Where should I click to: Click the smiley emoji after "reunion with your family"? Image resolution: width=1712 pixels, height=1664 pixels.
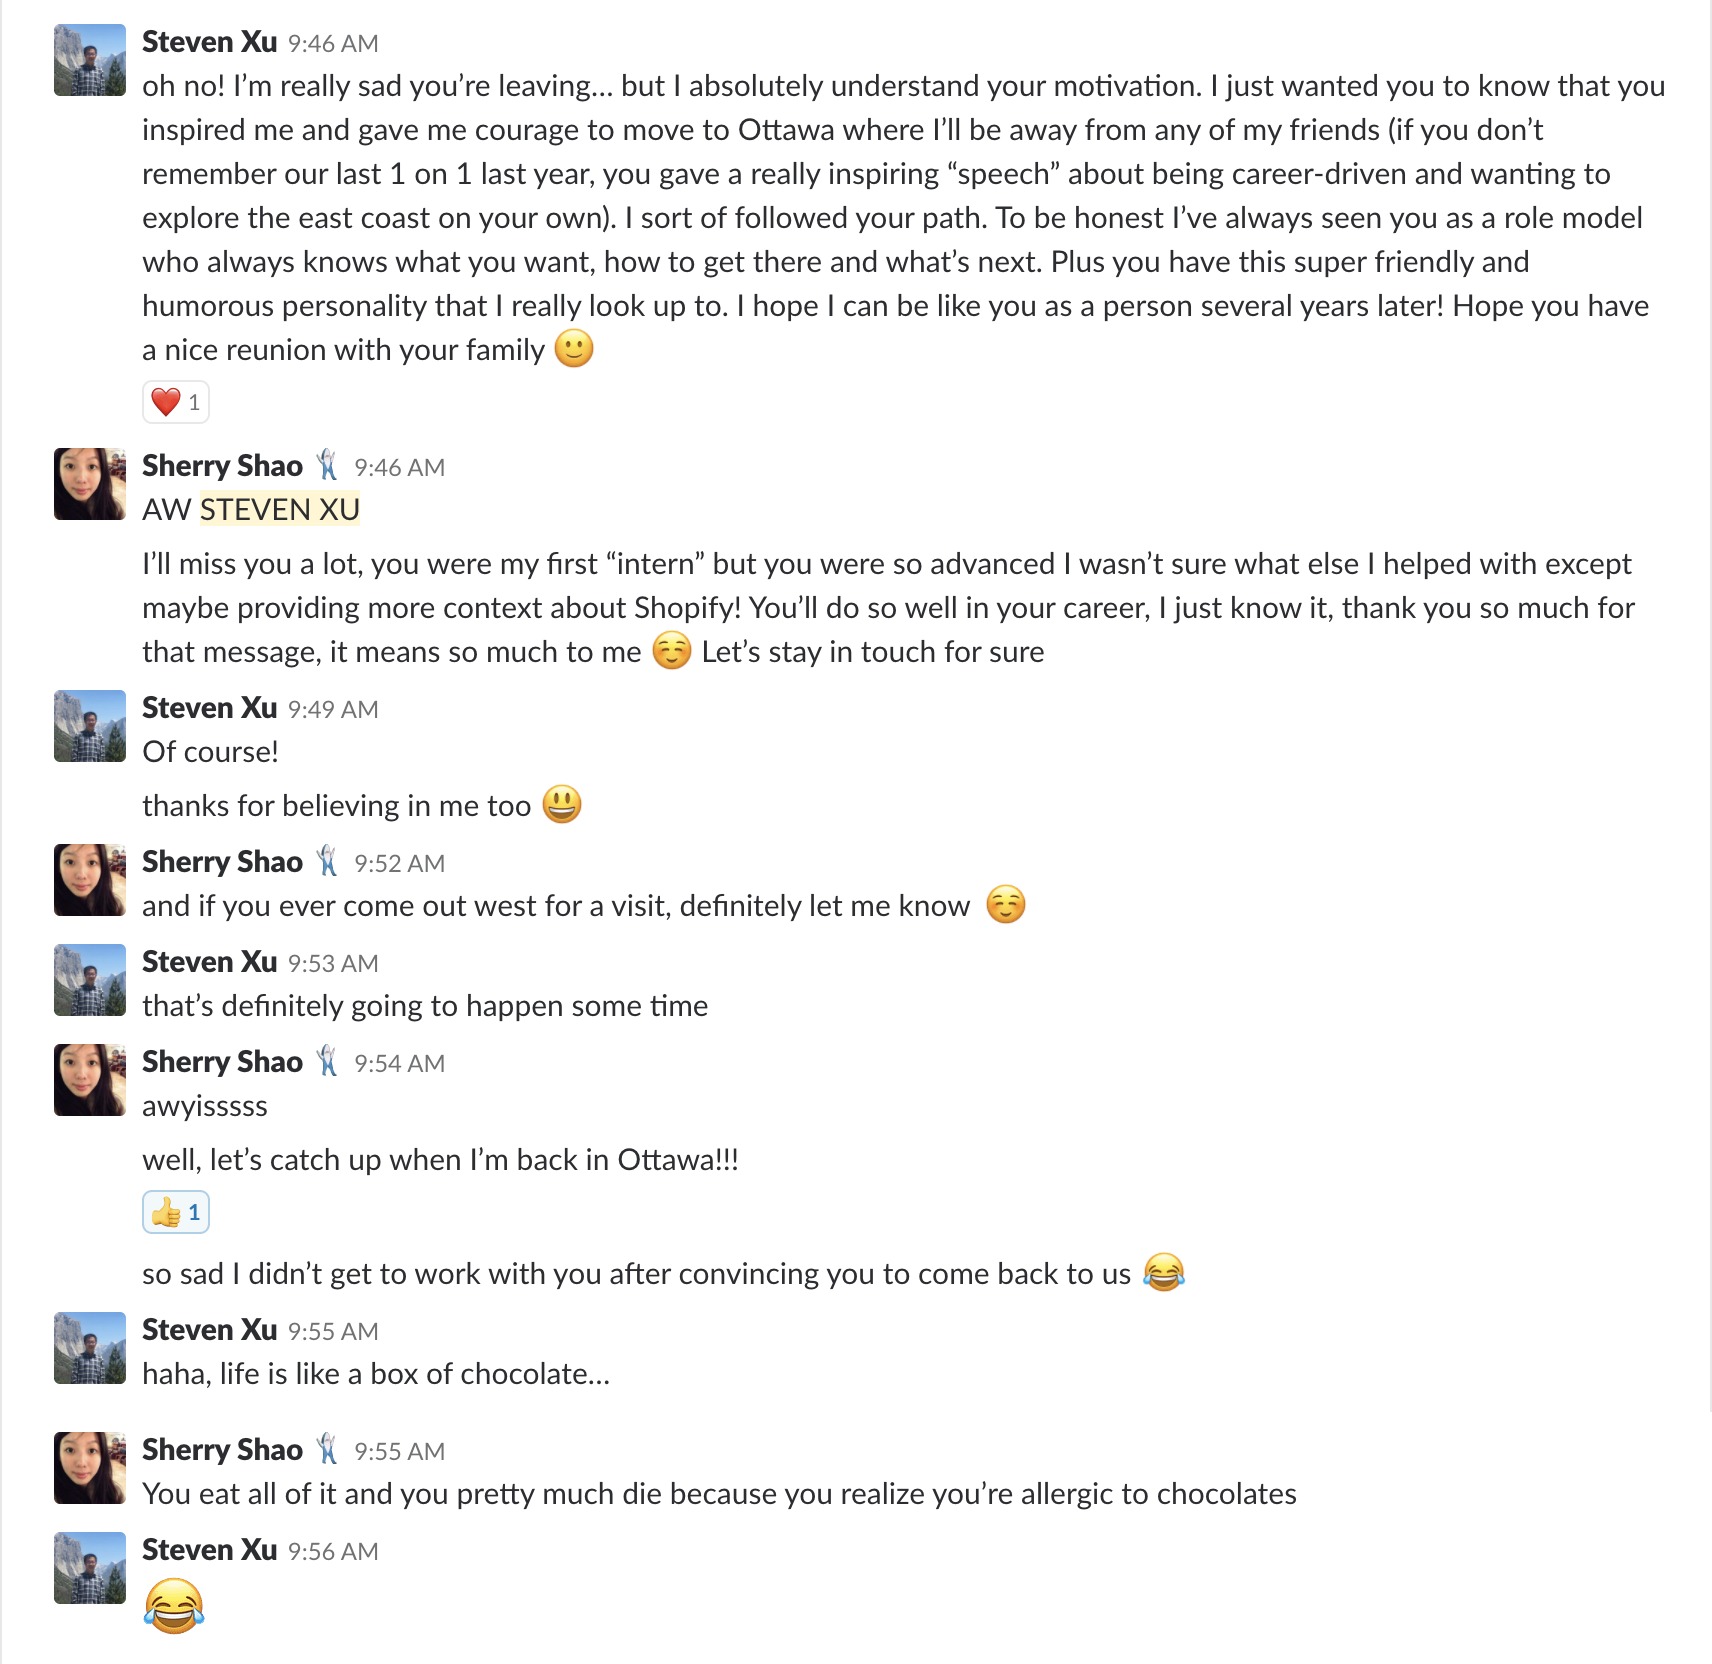coord(574,349)
